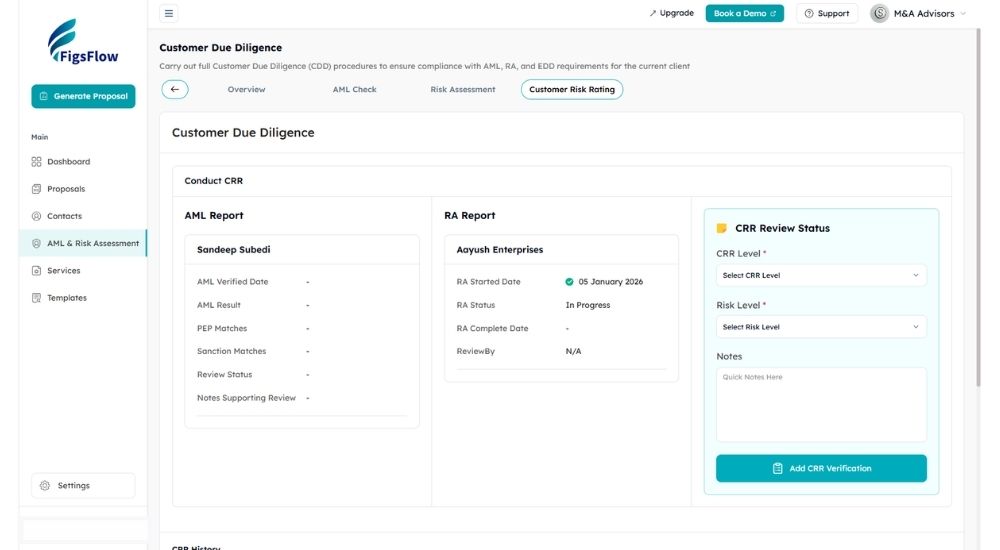Click the Services sidebar icon
1000x550 pixels.
[x=36, y=271]
